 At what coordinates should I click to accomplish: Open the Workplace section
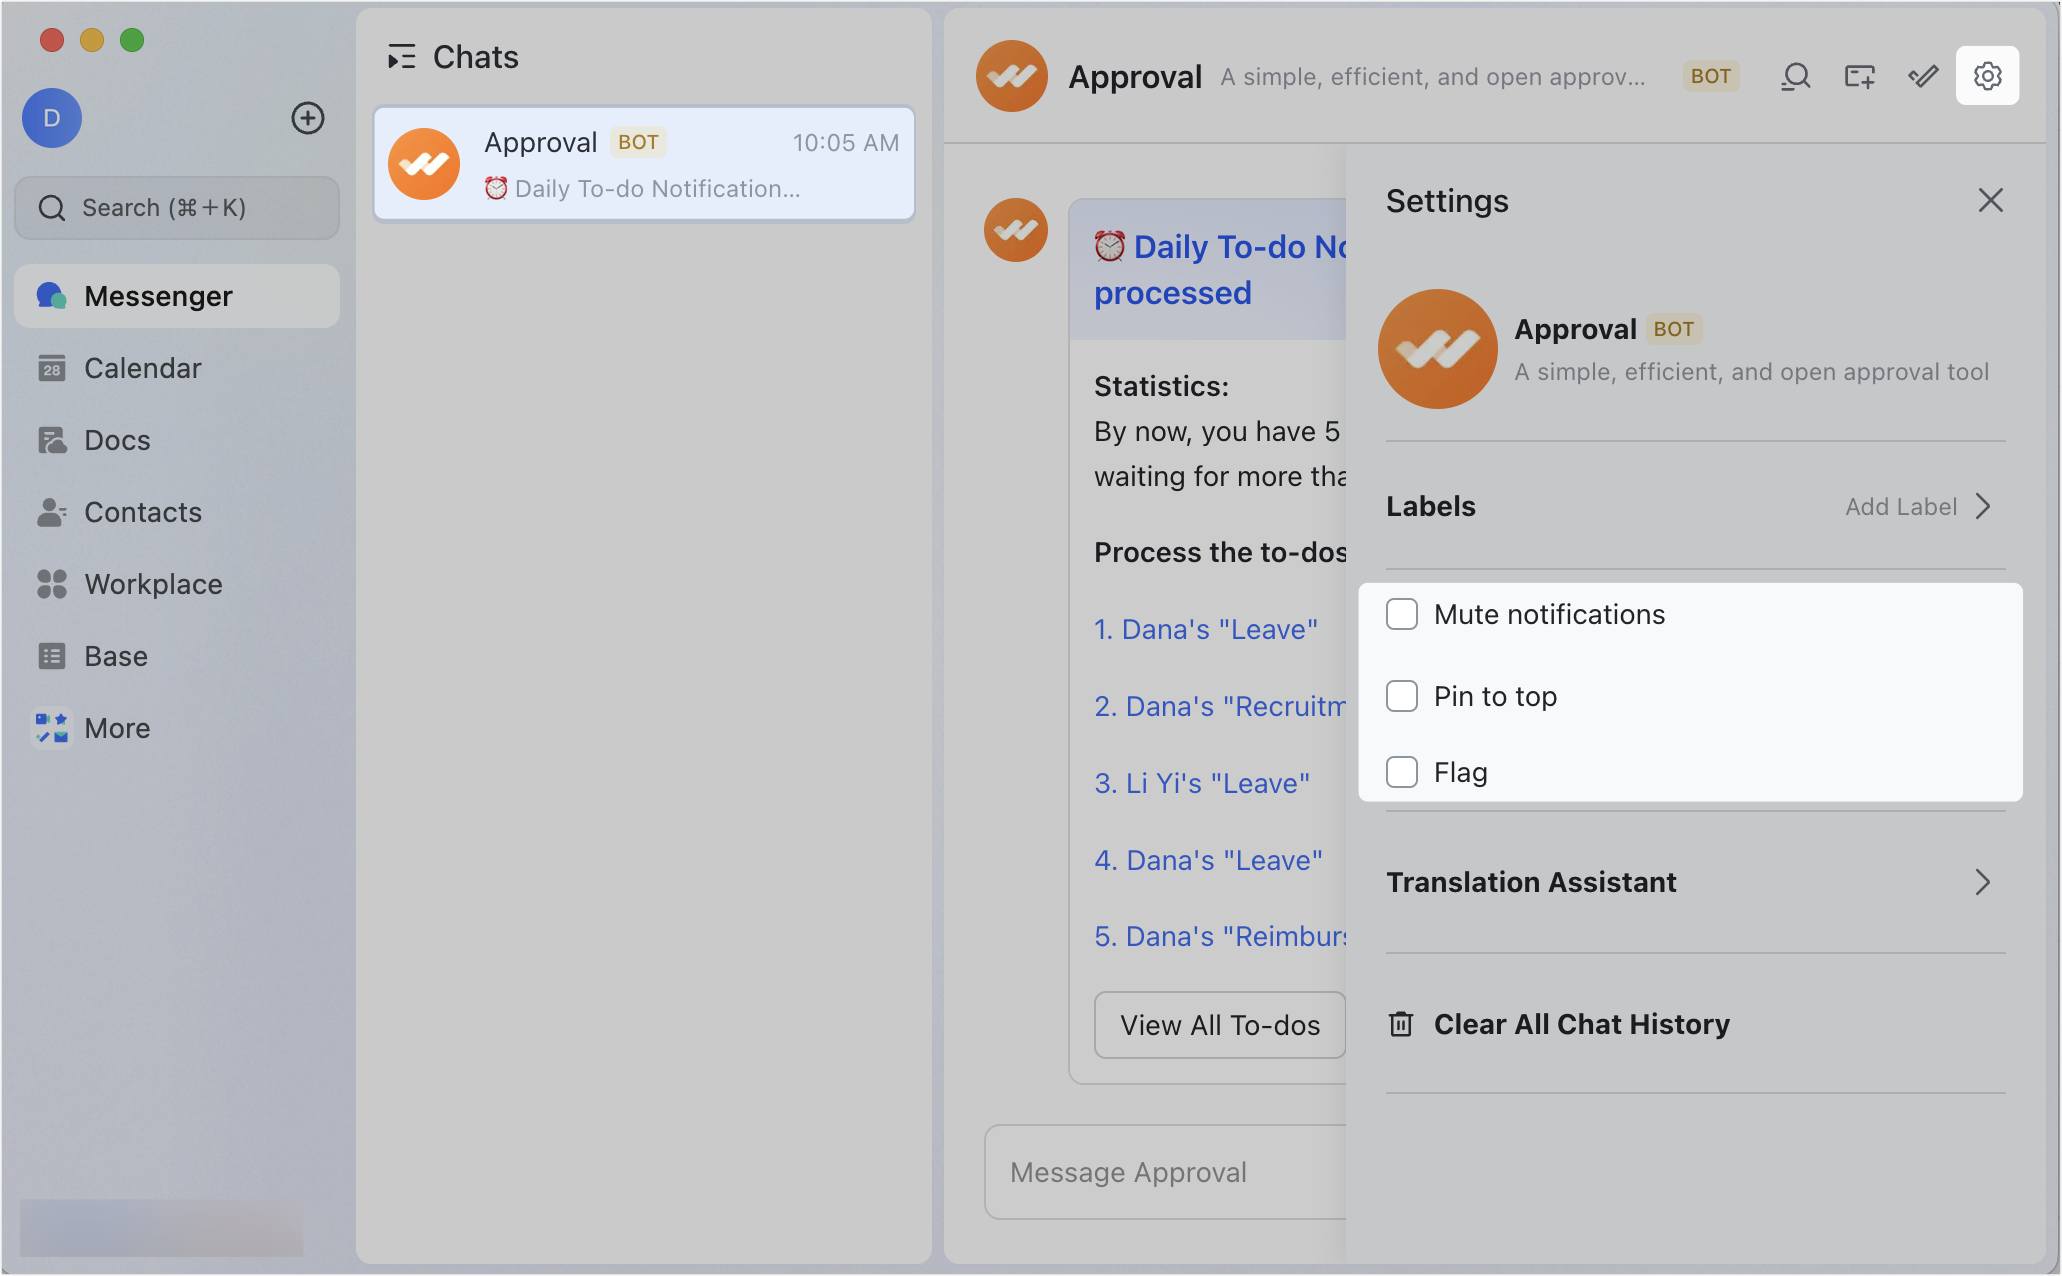tap(153, 584)
